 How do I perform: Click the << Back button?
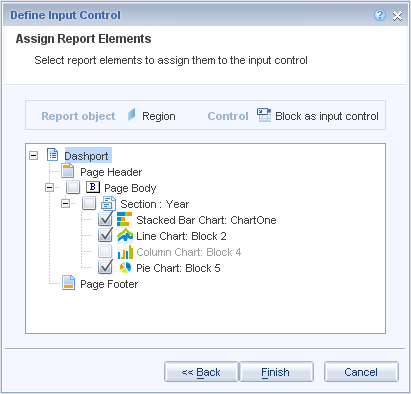pos(201,372)
